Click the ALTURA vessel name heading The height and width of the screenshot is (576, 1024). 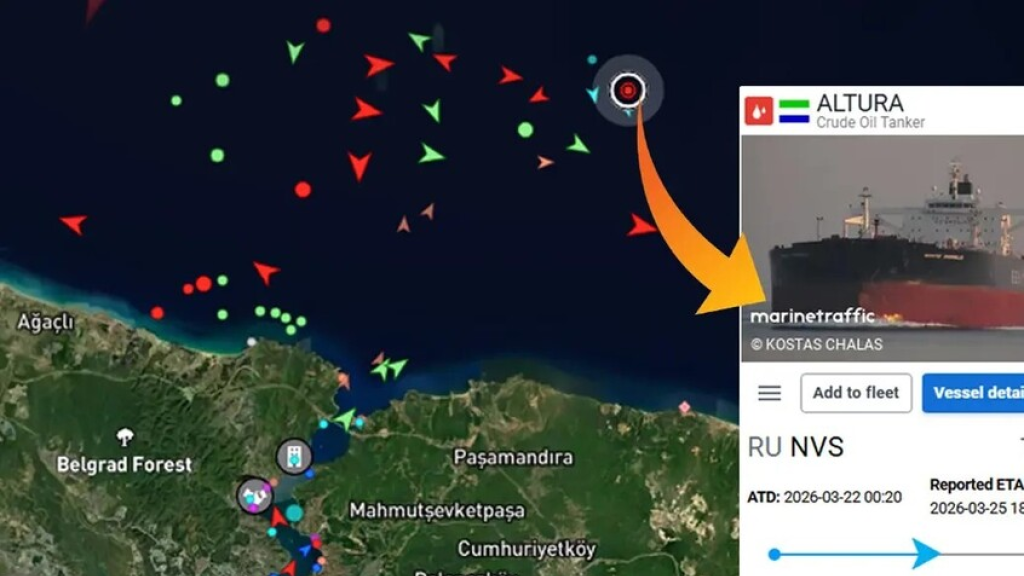point(859,103)
